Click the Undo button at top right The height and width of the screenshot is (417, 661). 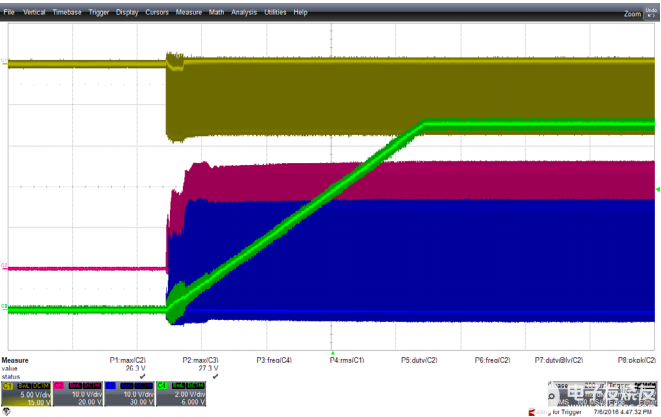652,11
